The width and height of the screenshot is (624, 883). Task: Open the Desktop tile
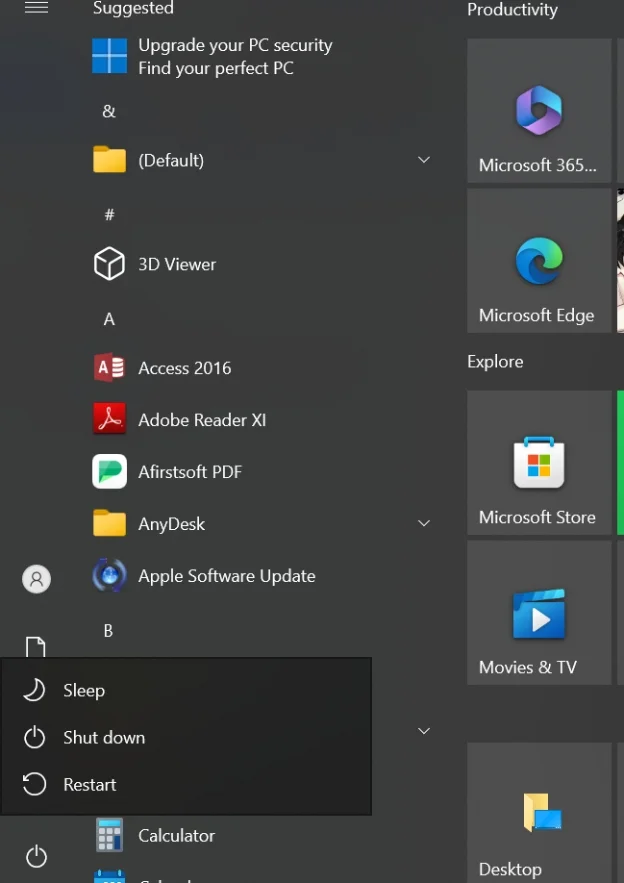point(539,813)
